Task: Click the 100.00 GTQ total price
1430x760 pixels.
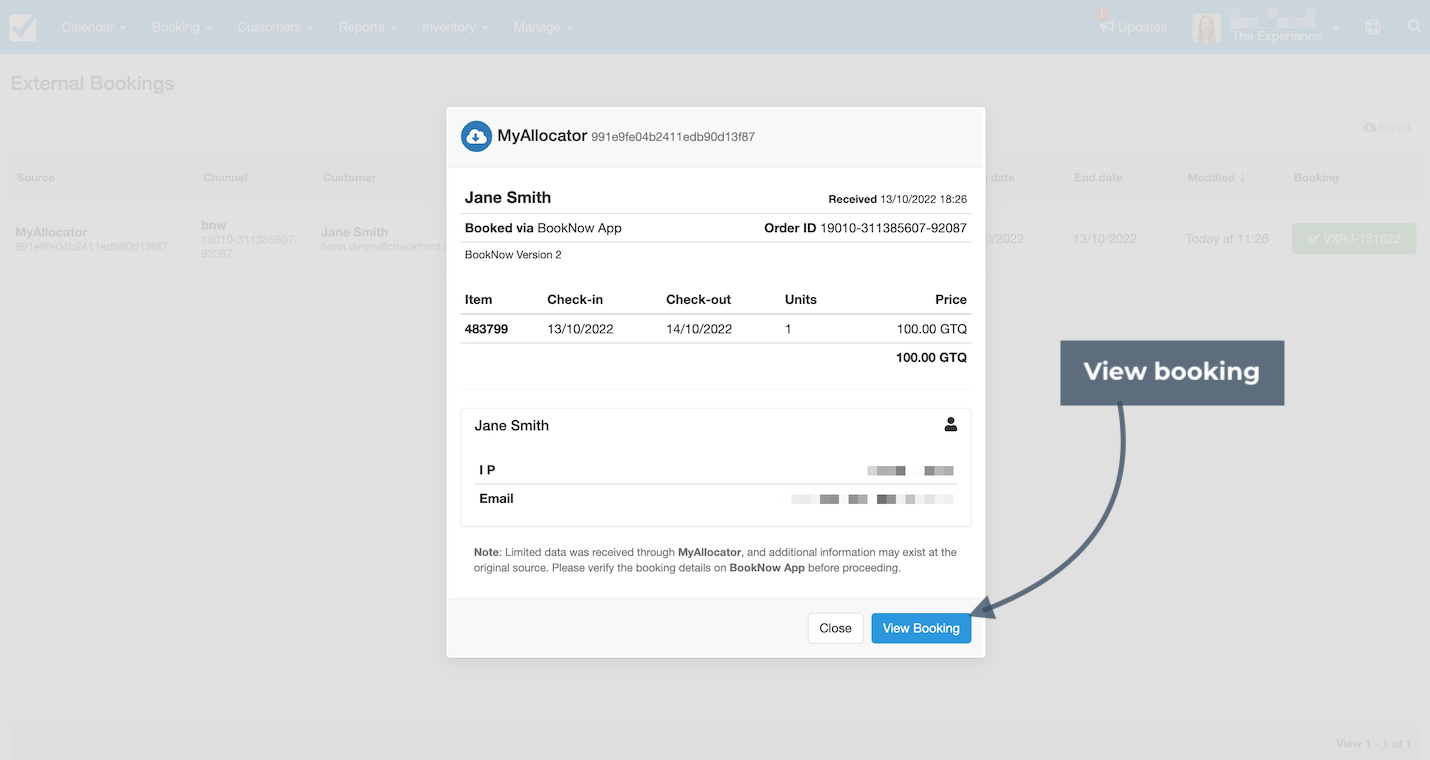Action: [931, 357]
